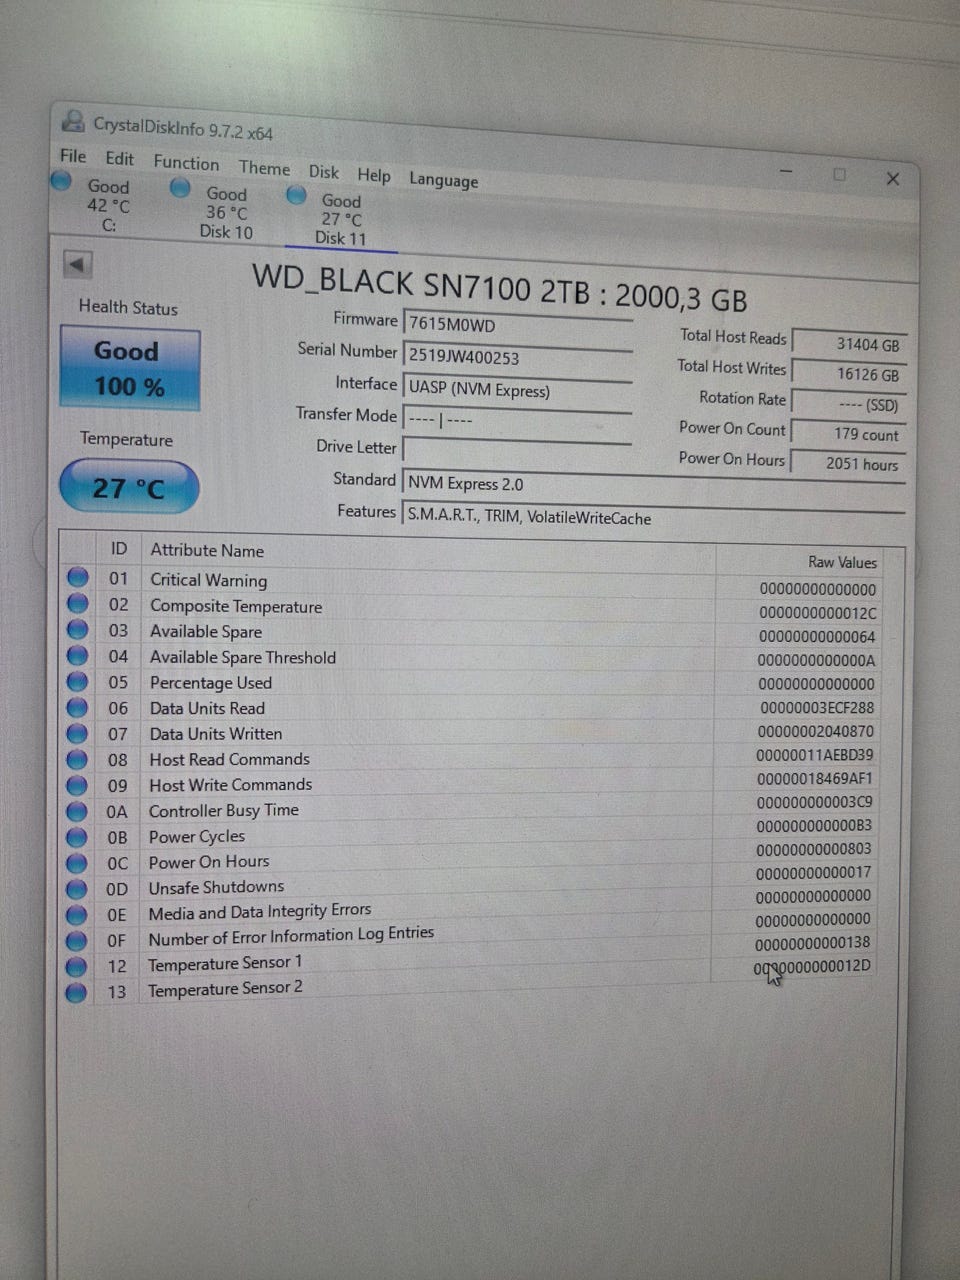Minimize the CrystalDiskInfo window
The height and width of the screenshot is (1280, 960).
point(787,172)
